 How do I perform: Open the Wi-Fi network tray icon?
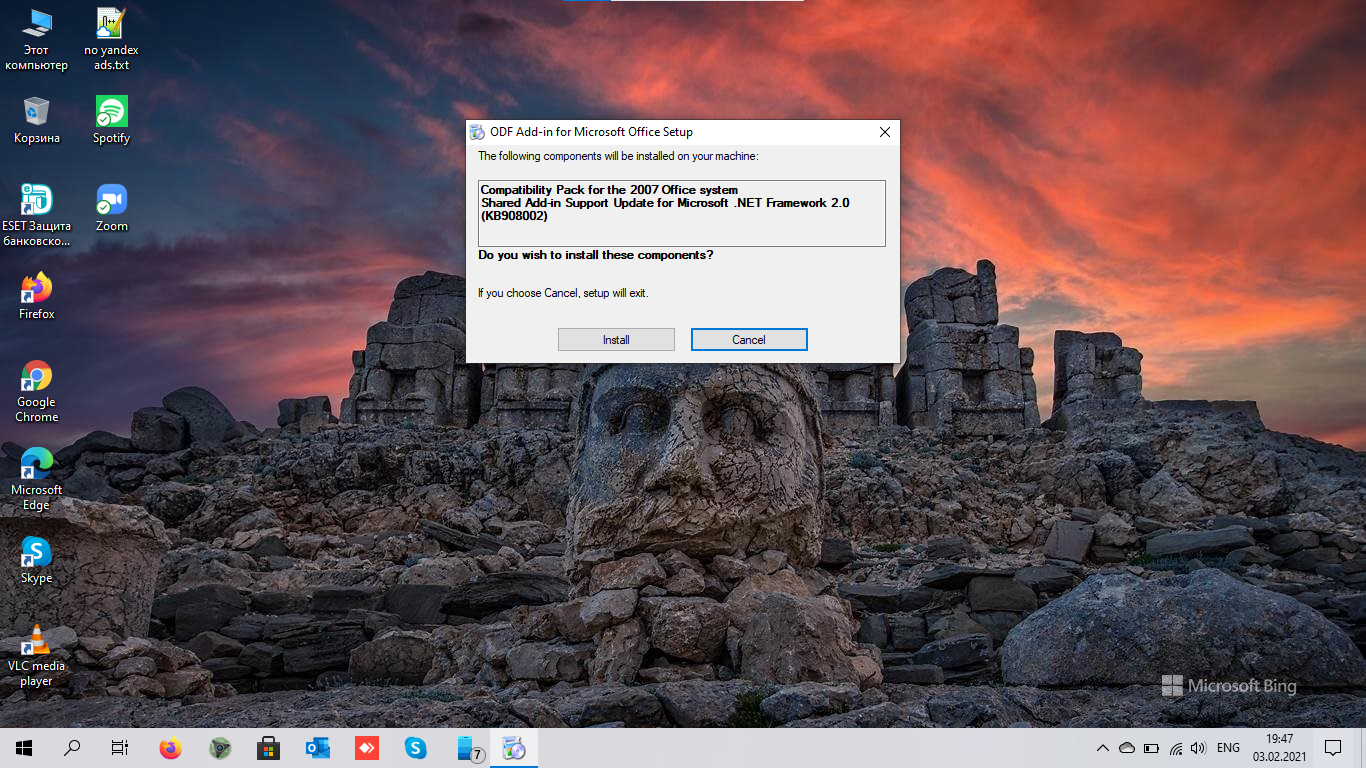tap(1175, 748)
